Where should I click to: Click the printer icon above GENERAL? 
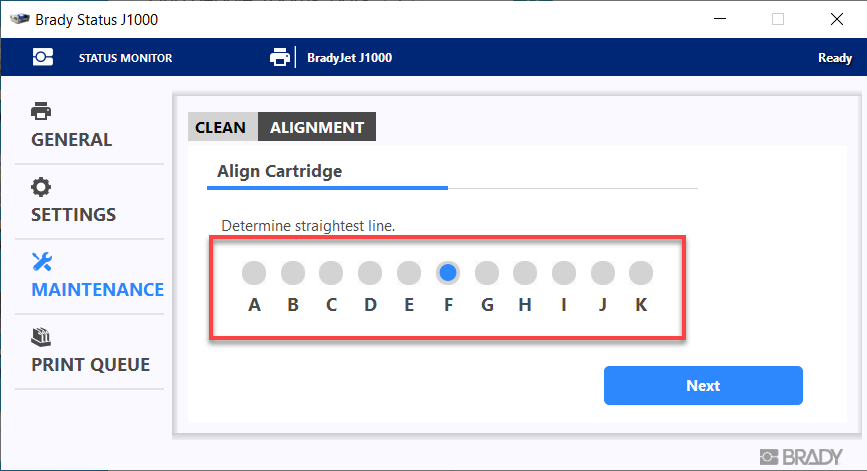coord(41,111)
